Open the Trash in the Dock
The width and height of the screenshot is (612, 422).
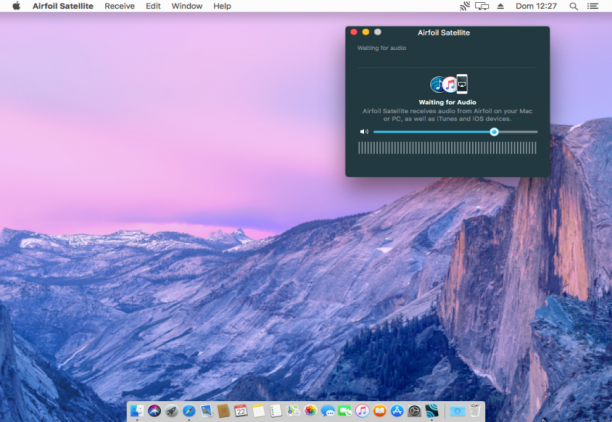475,411
